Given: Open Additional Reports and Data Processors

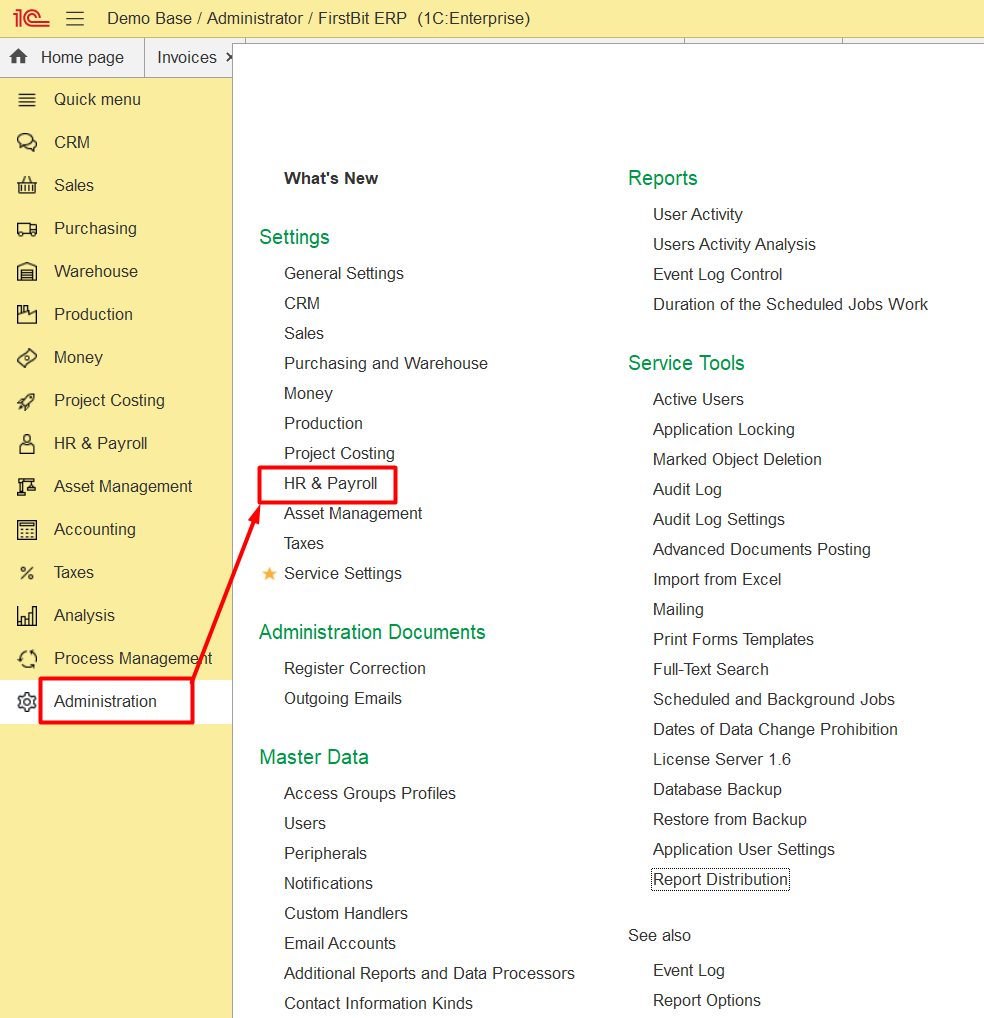Looking at the screenshot, I should [430, 973].
